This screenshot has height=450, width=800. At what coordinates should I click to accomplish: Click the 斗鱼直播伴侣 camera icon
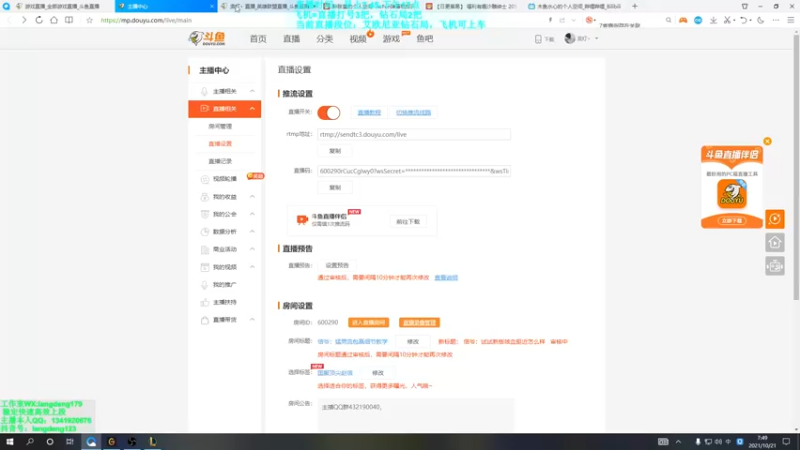[302, 219]
